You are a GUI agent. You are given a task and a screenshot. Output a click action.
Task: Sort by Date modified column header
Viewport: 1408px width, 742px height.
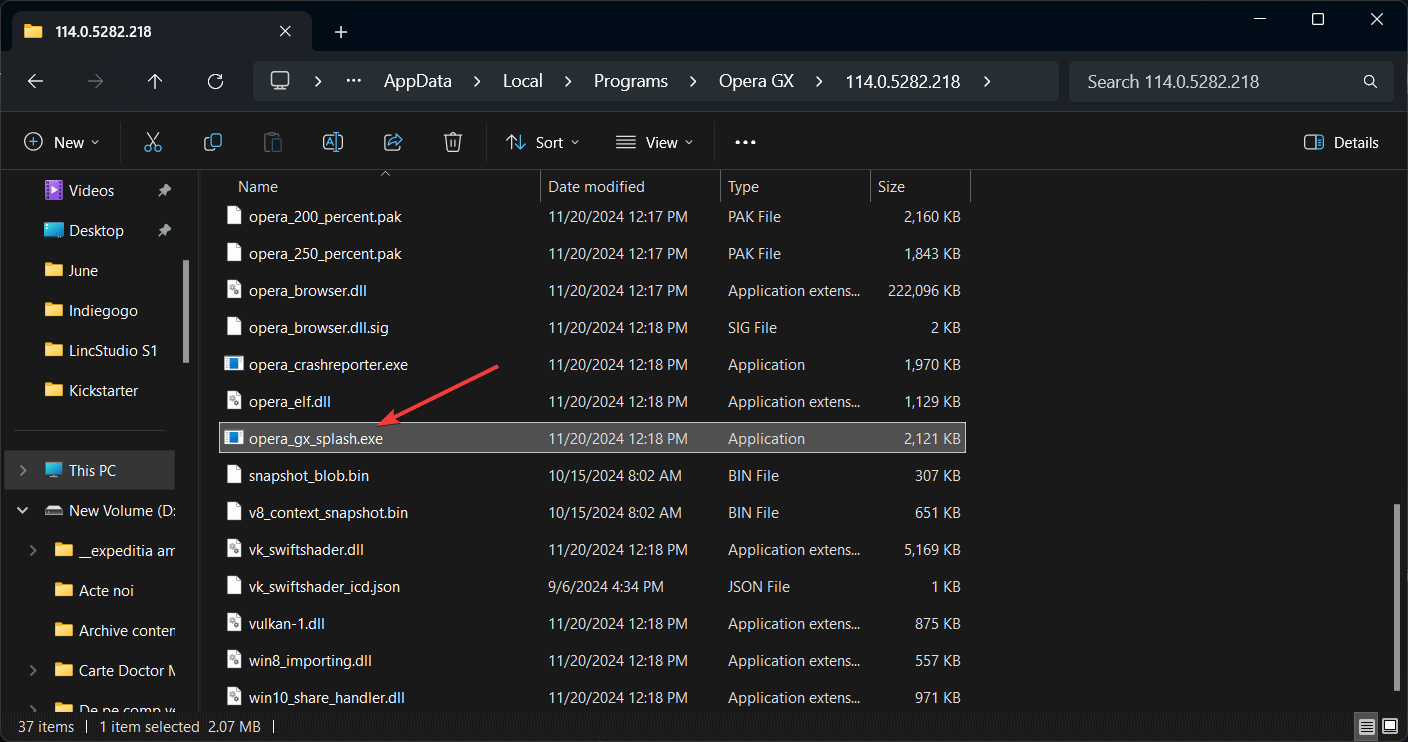point(596,187)
